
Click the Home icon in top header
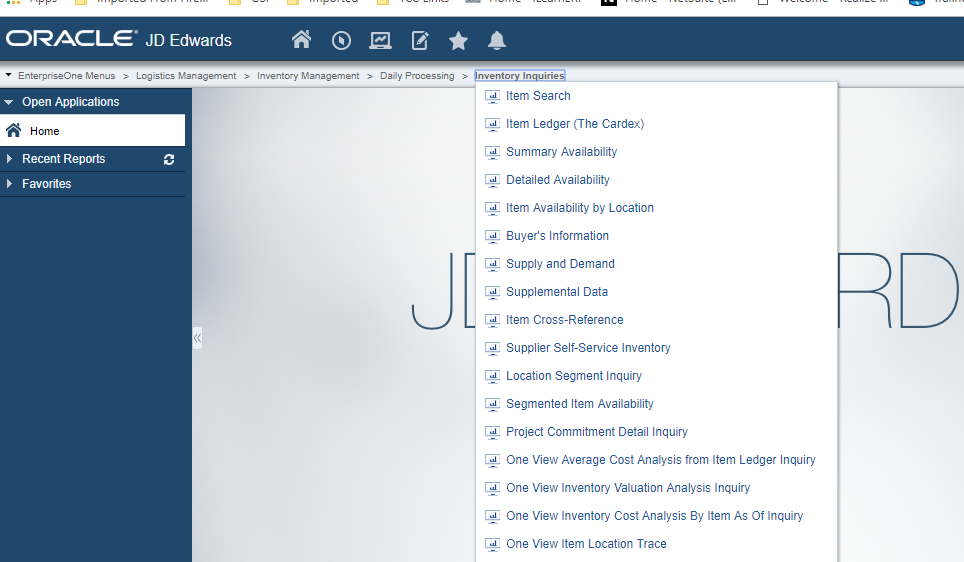coord(301,40)
